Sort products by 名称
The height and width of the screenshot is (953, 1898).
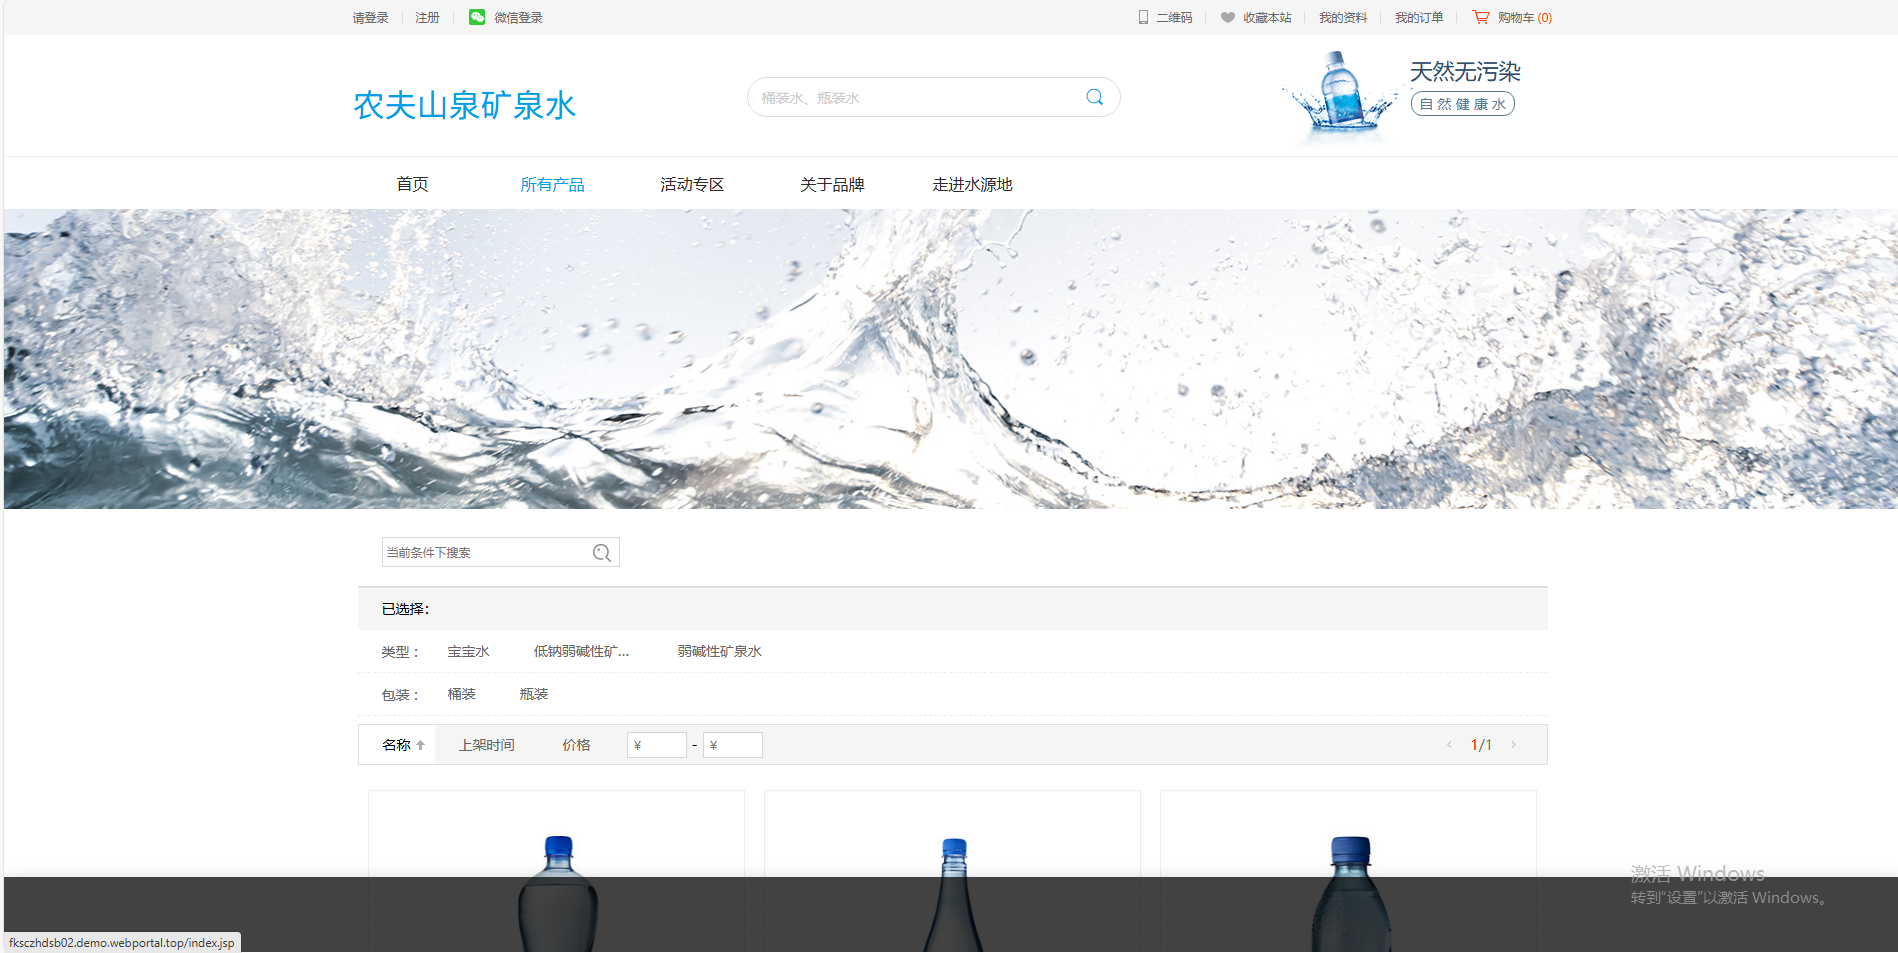click(397, 745)
